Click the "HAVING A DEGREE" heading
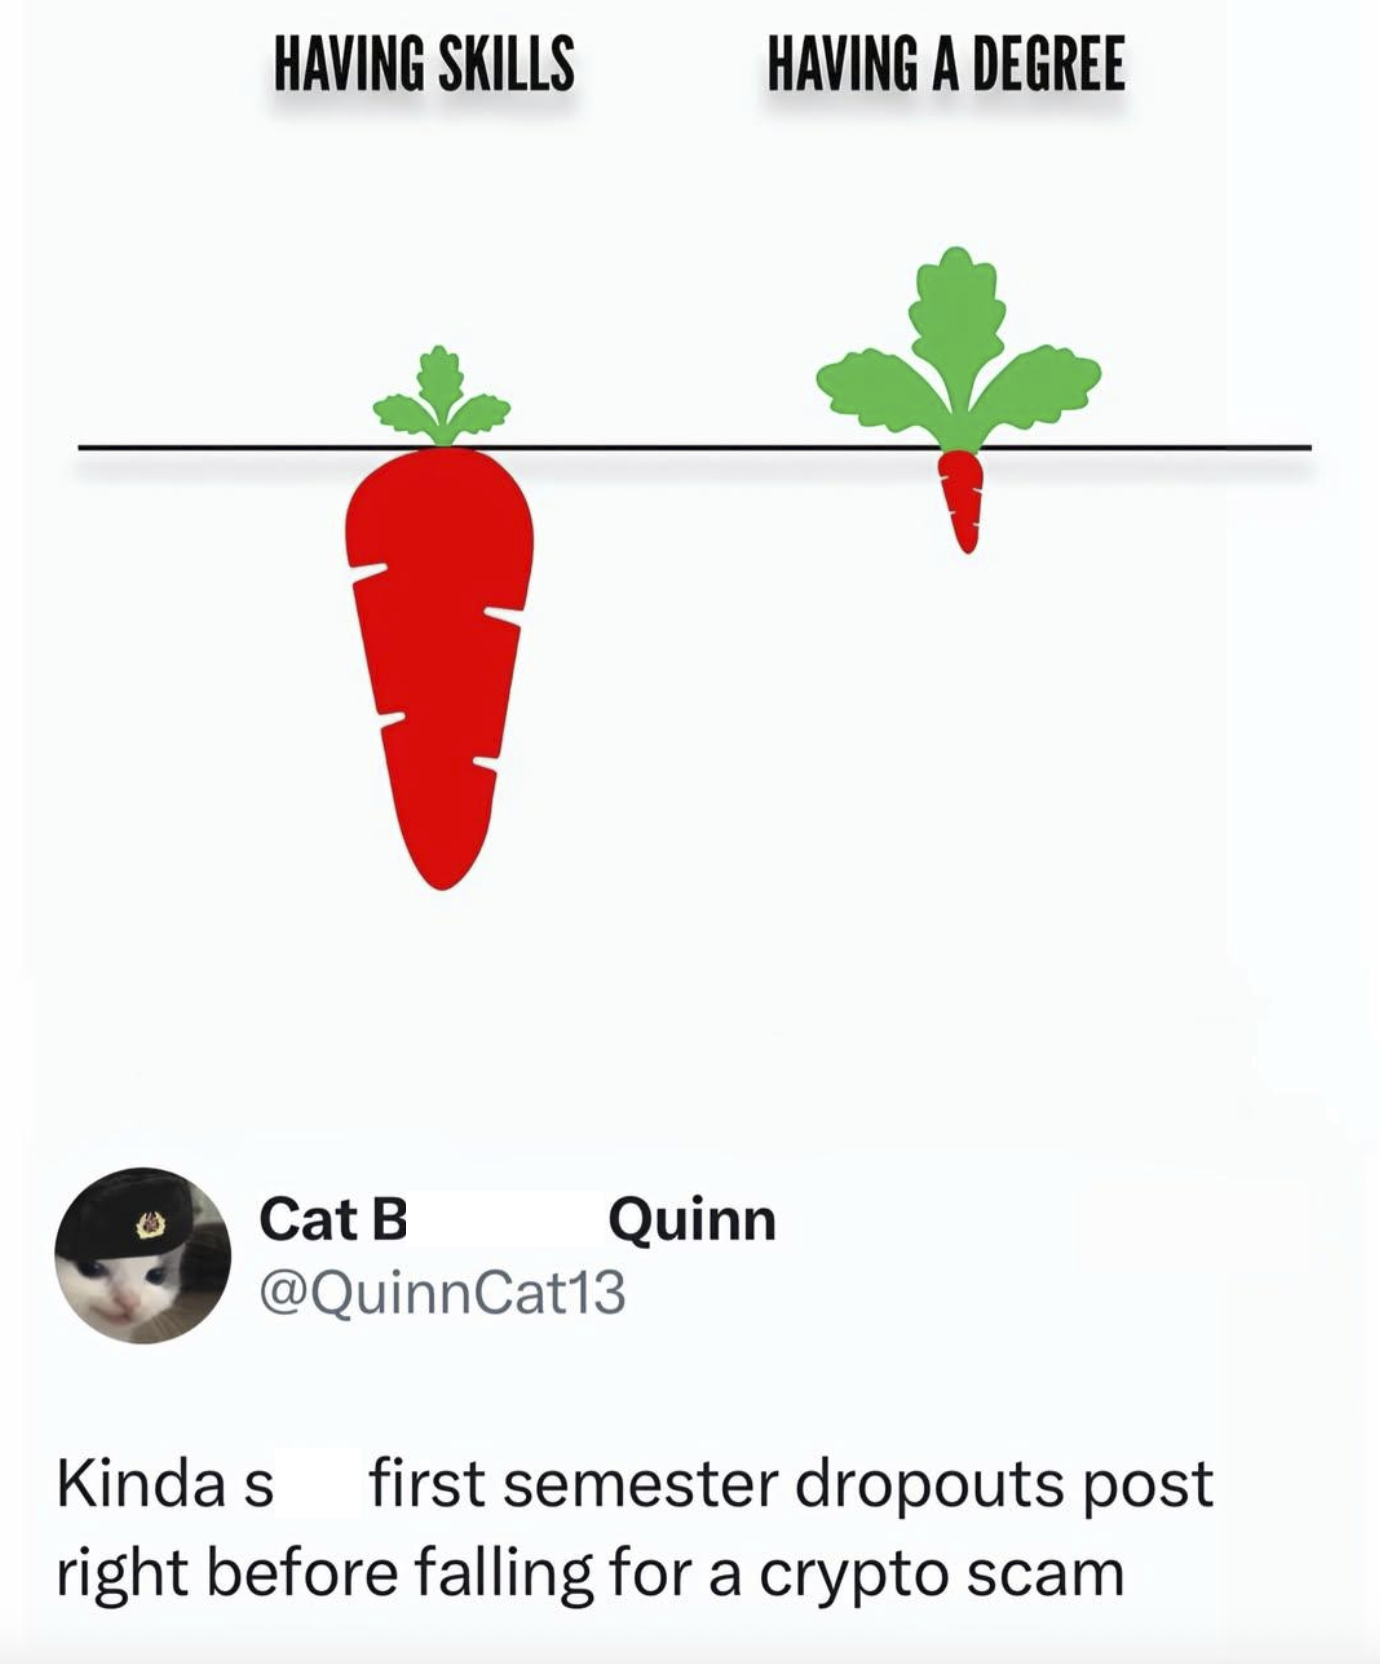This screenshot has width=1380, height=1664. pos(945,63)
